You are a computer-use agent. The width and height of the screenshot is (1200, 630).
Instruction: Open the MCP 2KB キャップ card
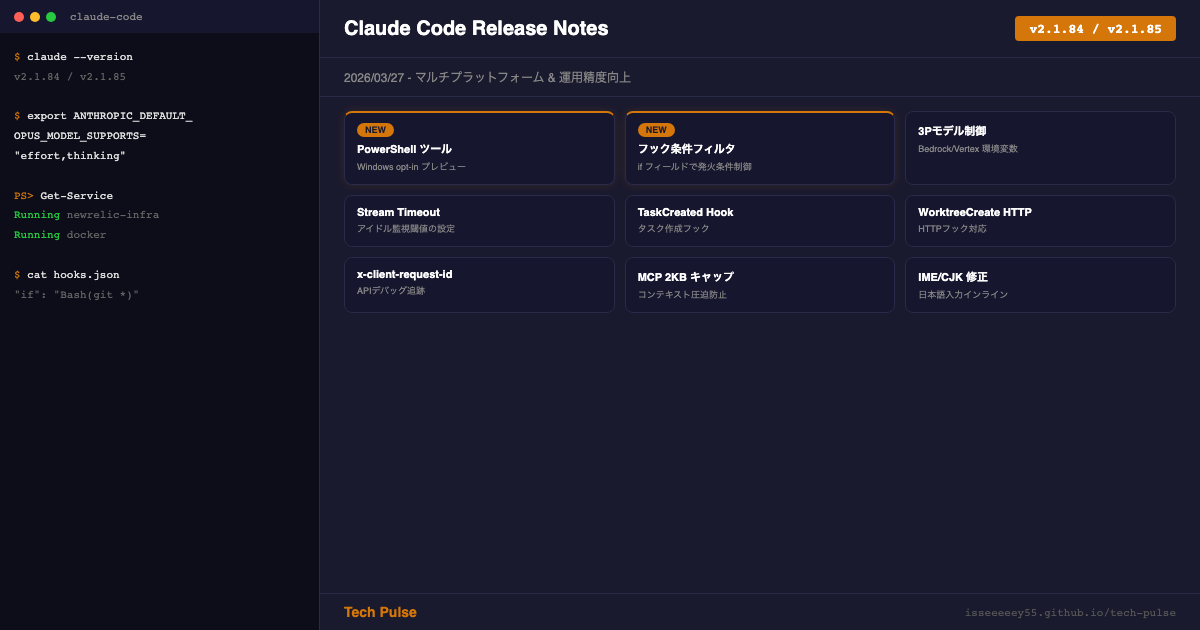pyautogui.click(x=759, y=284)
